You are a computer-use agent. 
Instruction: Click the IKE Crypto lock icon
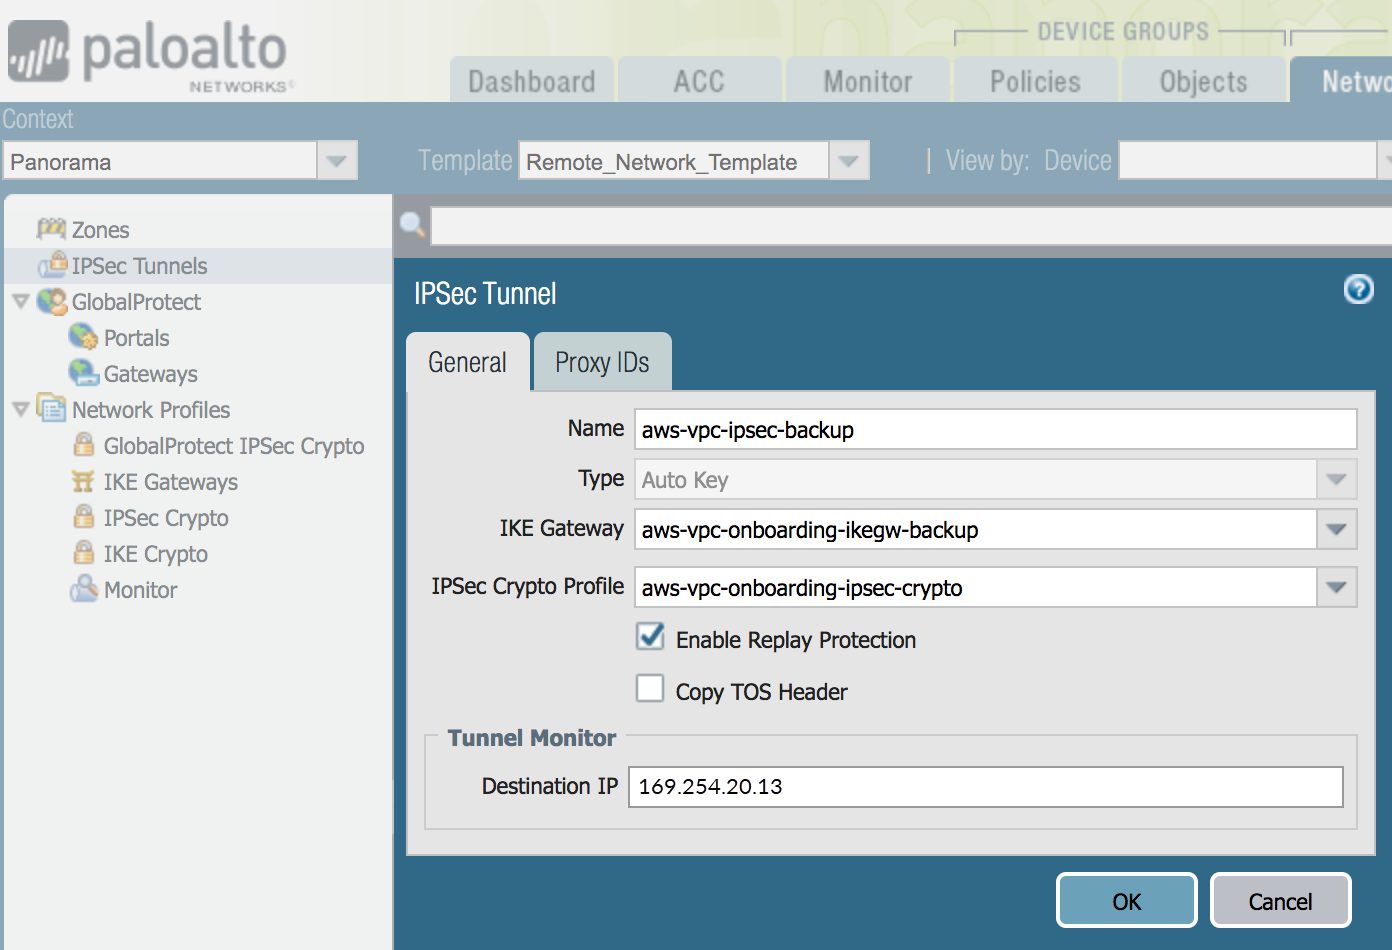(84, 553)
